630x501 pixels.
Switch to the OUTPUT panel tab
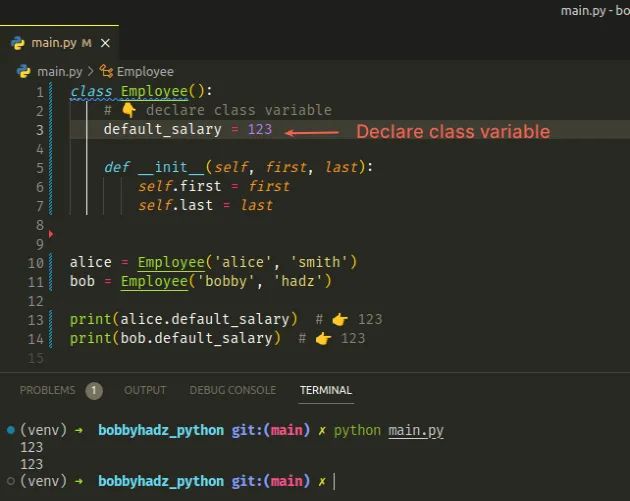point(145,390)
